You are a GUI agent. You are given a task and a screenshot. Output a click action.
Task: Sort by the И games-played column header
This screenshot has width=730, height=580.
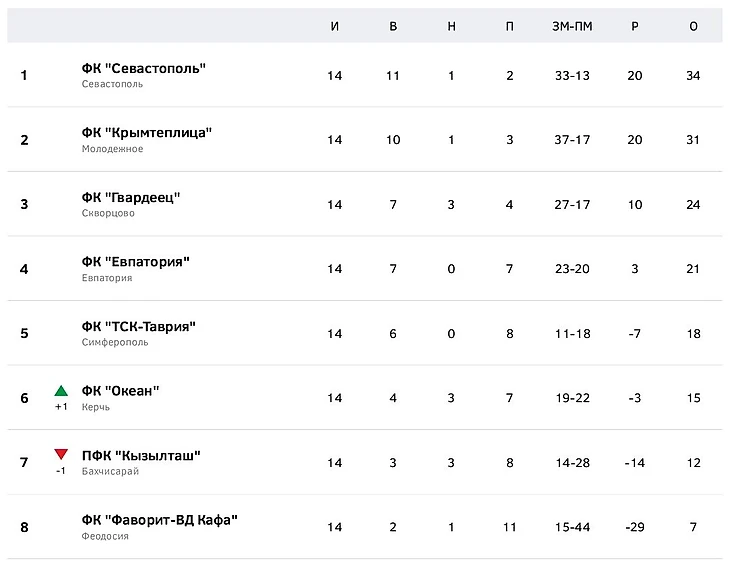[x=334, y=26]
